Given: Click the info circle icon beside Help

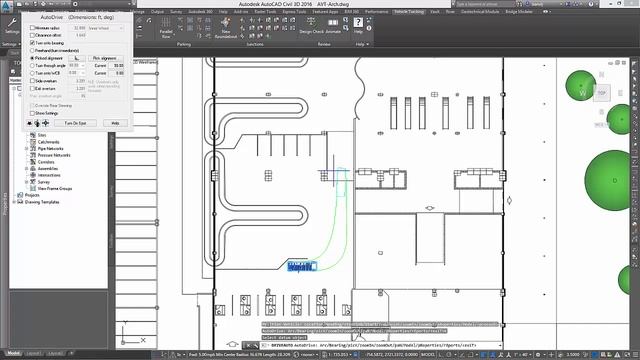Looking at the screenshot, I should click(369, 28).
